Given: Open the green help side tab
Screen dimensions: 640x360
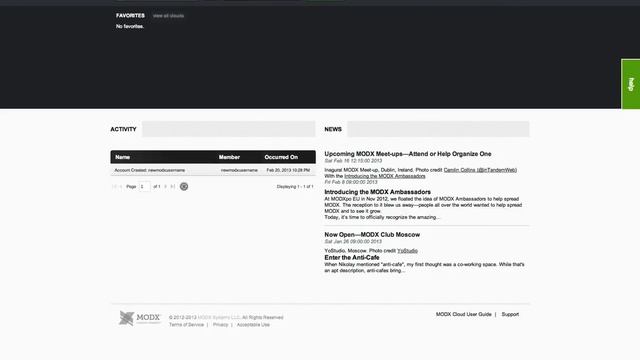Looking at the screenshot, I should (631, 84).
